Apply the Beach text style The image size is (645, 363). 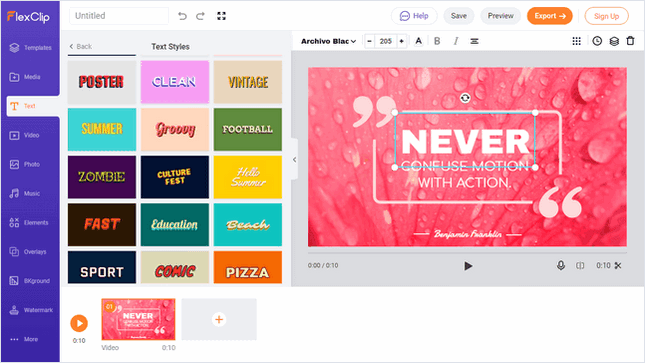[x=248, y=225]
